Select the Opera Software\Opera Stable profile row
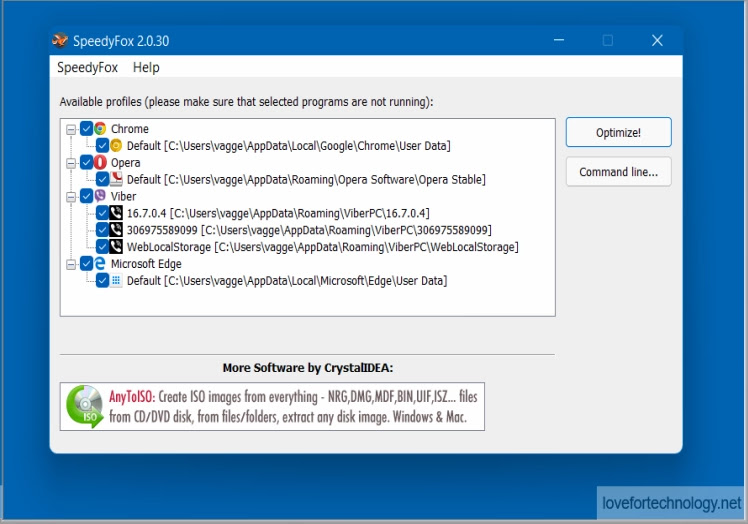748x524 pixels. pos(306,179)
